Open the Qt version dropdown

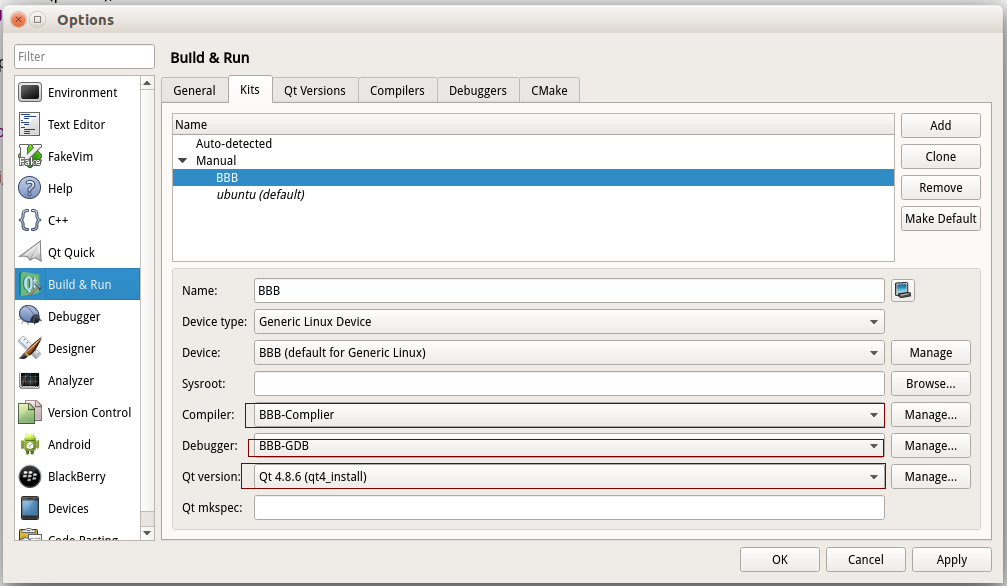(569, 476)
